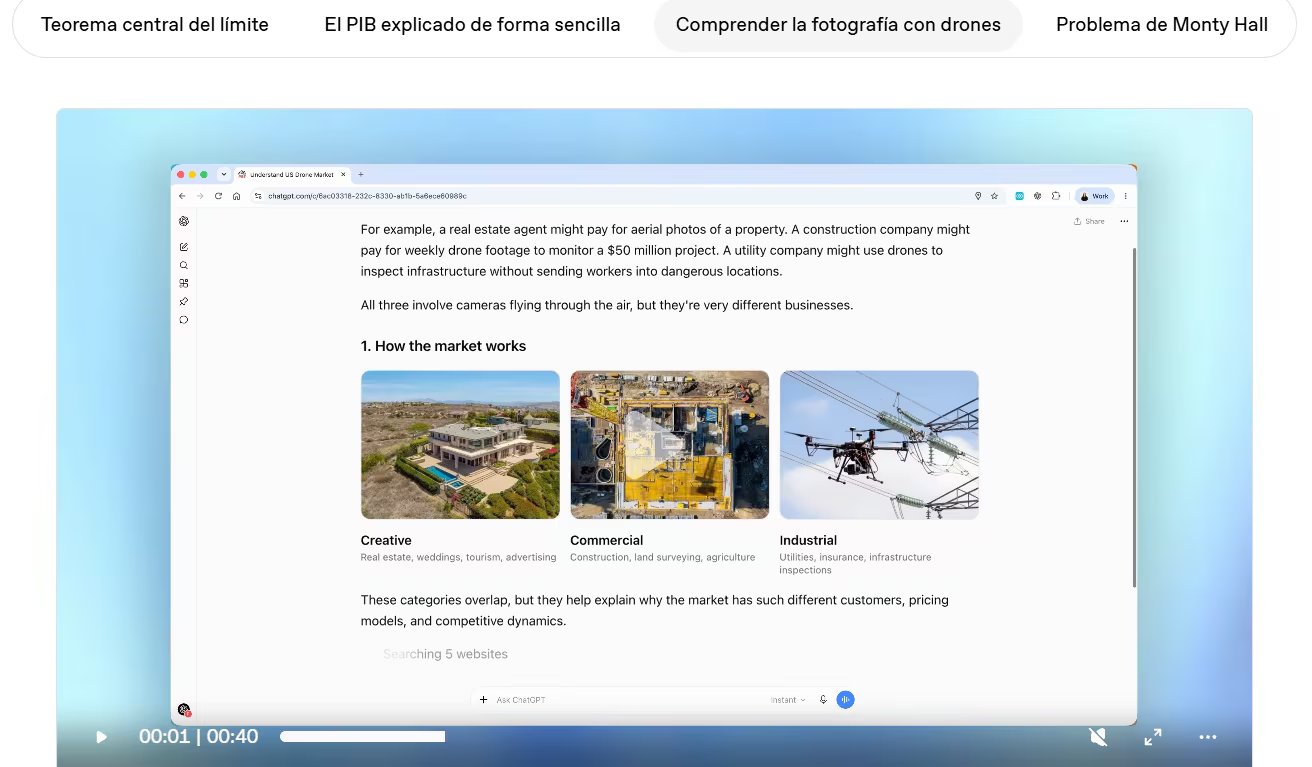Bookmark the page with the star icon
This screenshot has height=767, width=1312.
994,196
